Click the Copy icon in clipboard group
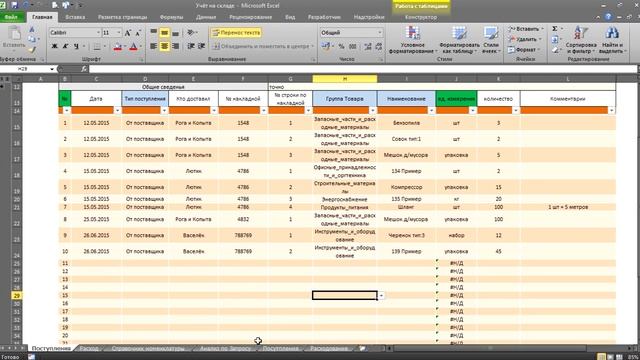Screen dimensions: 640x360 32,39
